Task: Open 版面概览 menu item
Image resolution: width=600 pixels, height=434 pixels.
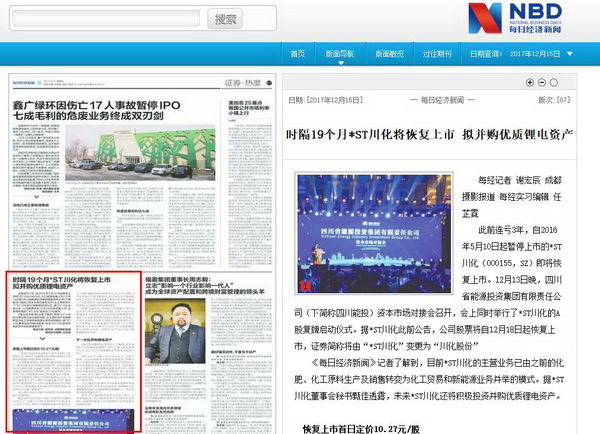Action: point(390,54)
